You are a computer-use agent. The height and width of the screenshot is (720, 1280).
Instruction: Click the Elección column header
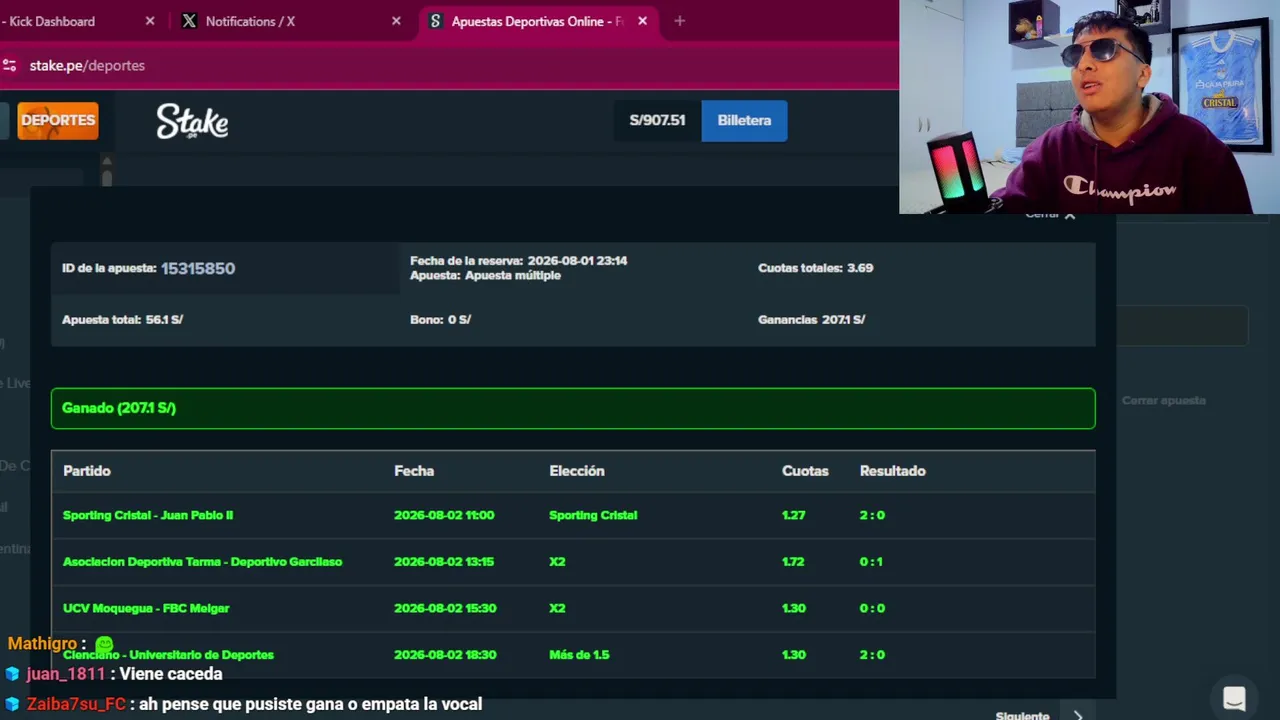tap(577, 471)
